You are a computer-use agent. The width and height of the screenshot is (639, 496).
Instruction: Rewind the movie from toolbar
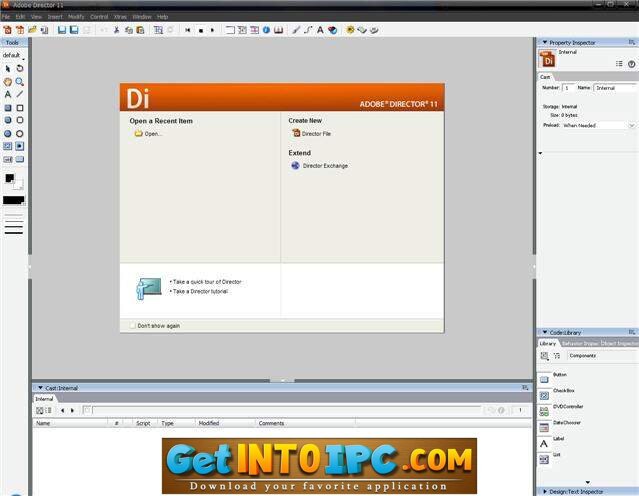188,30
